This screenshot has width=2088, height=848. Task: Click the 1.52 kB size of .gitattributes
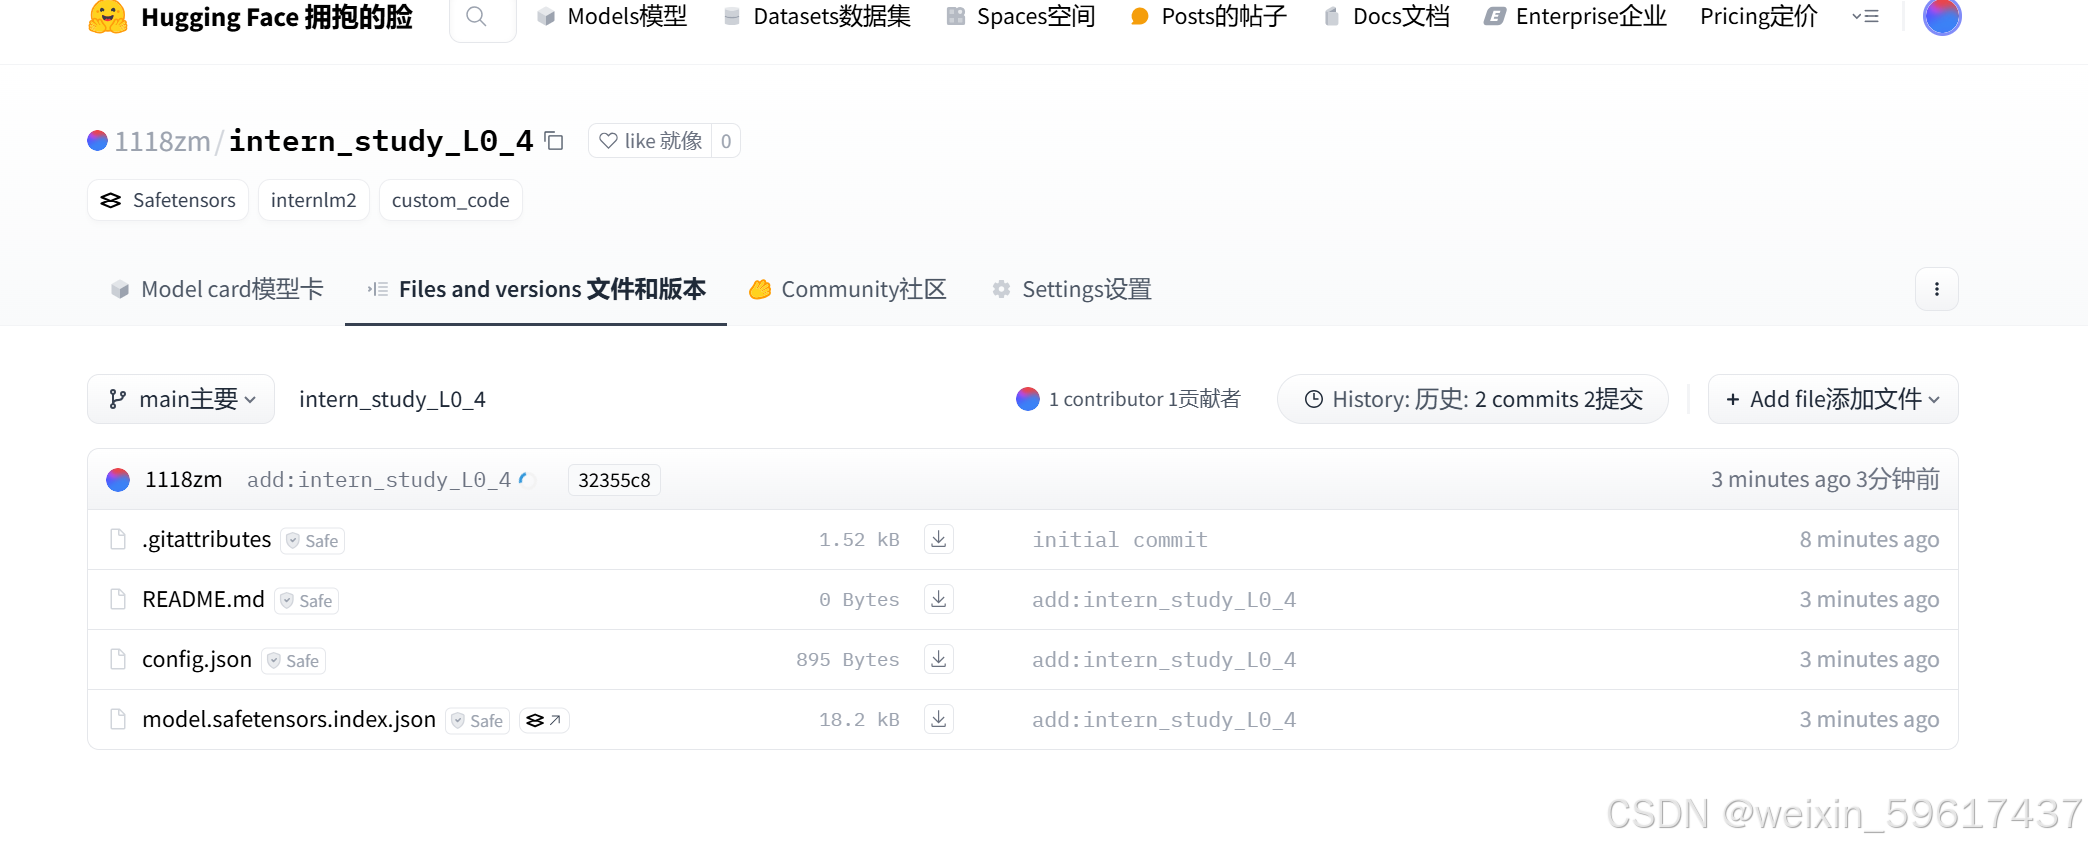point(859,540)
